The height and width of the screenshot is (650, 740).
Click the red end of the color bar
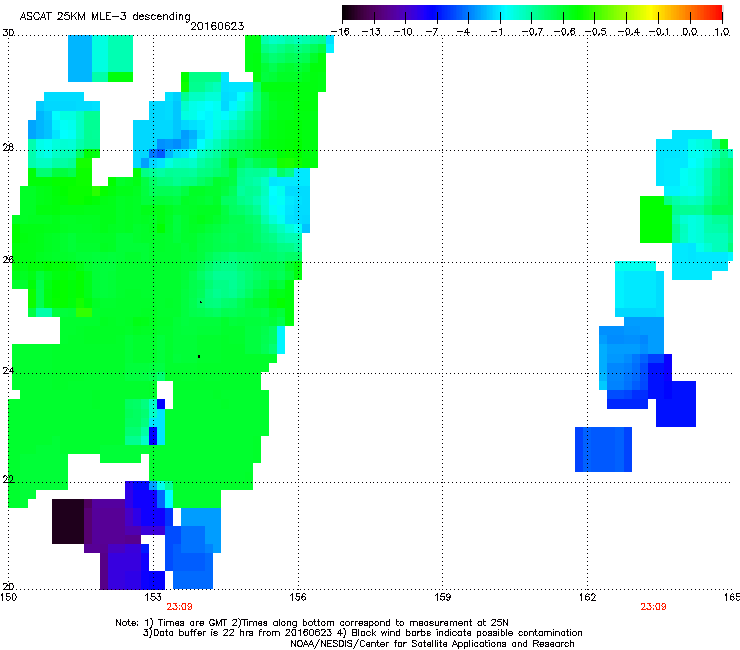point(715,12)
